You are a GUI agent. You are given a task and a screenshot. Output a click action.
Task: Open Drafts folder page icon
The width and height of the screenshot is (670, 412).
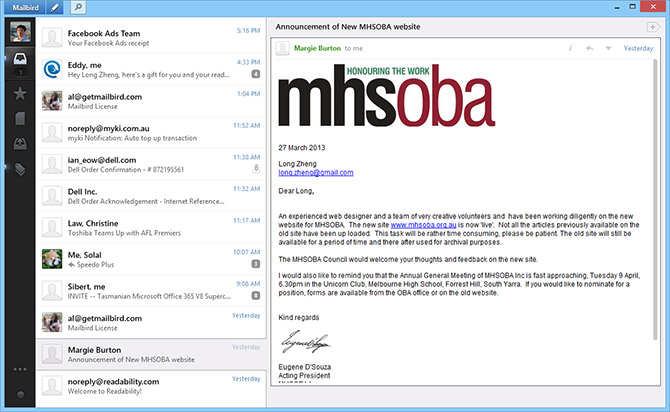(20, 118)
